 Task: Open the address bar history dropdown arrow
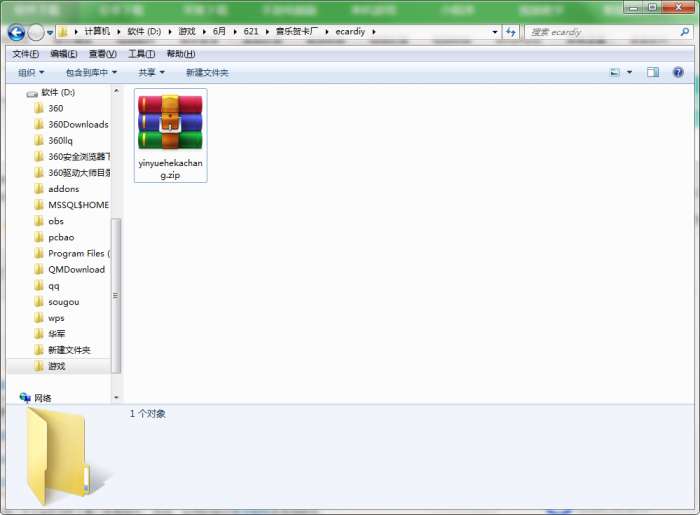(x=495, y=32)
